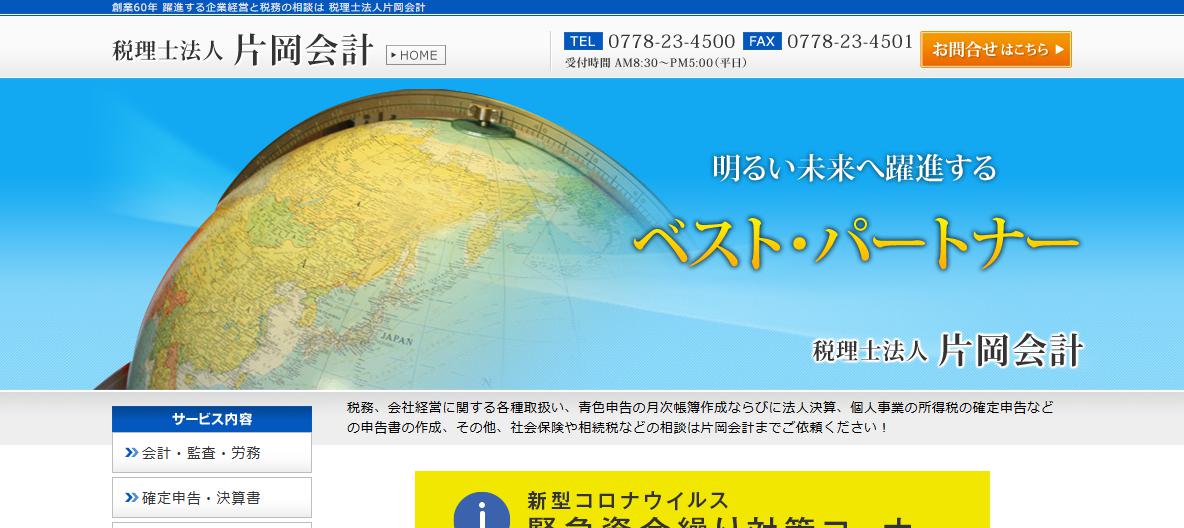Click the 創業60年 top bar tagline

268,8
